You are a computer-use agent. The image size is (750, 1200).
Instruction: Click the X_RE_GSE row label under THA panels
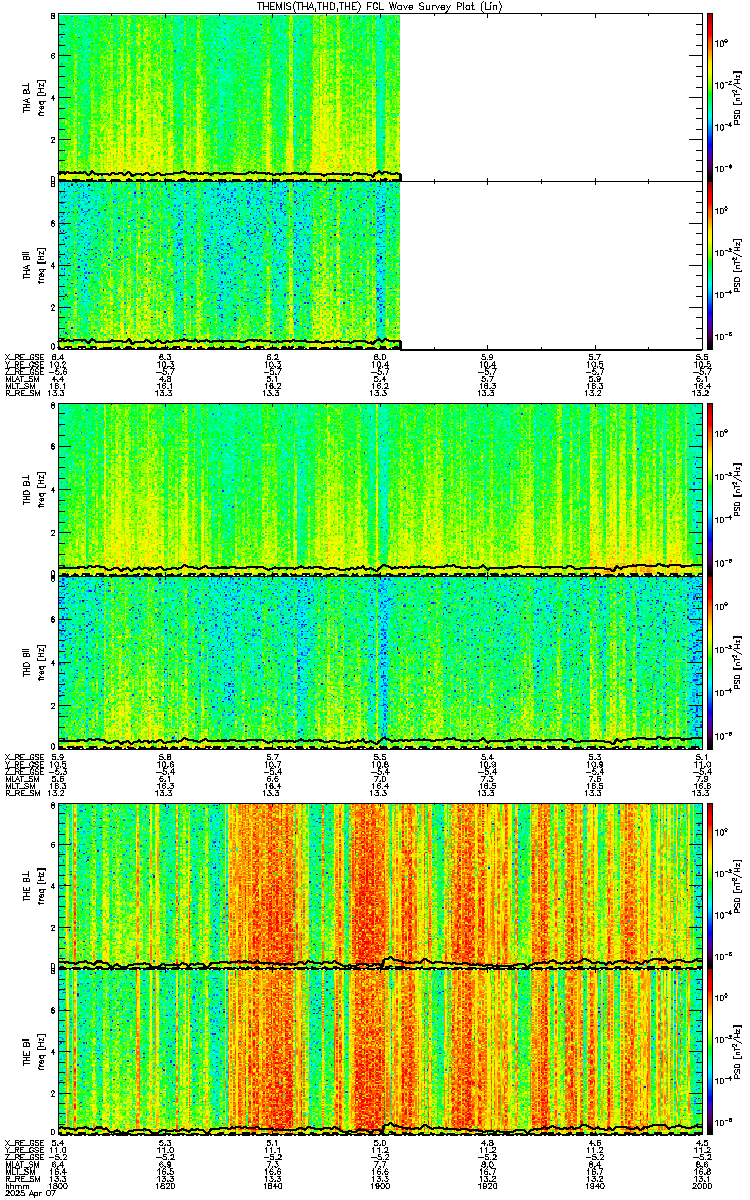click(x=23, y=357)
